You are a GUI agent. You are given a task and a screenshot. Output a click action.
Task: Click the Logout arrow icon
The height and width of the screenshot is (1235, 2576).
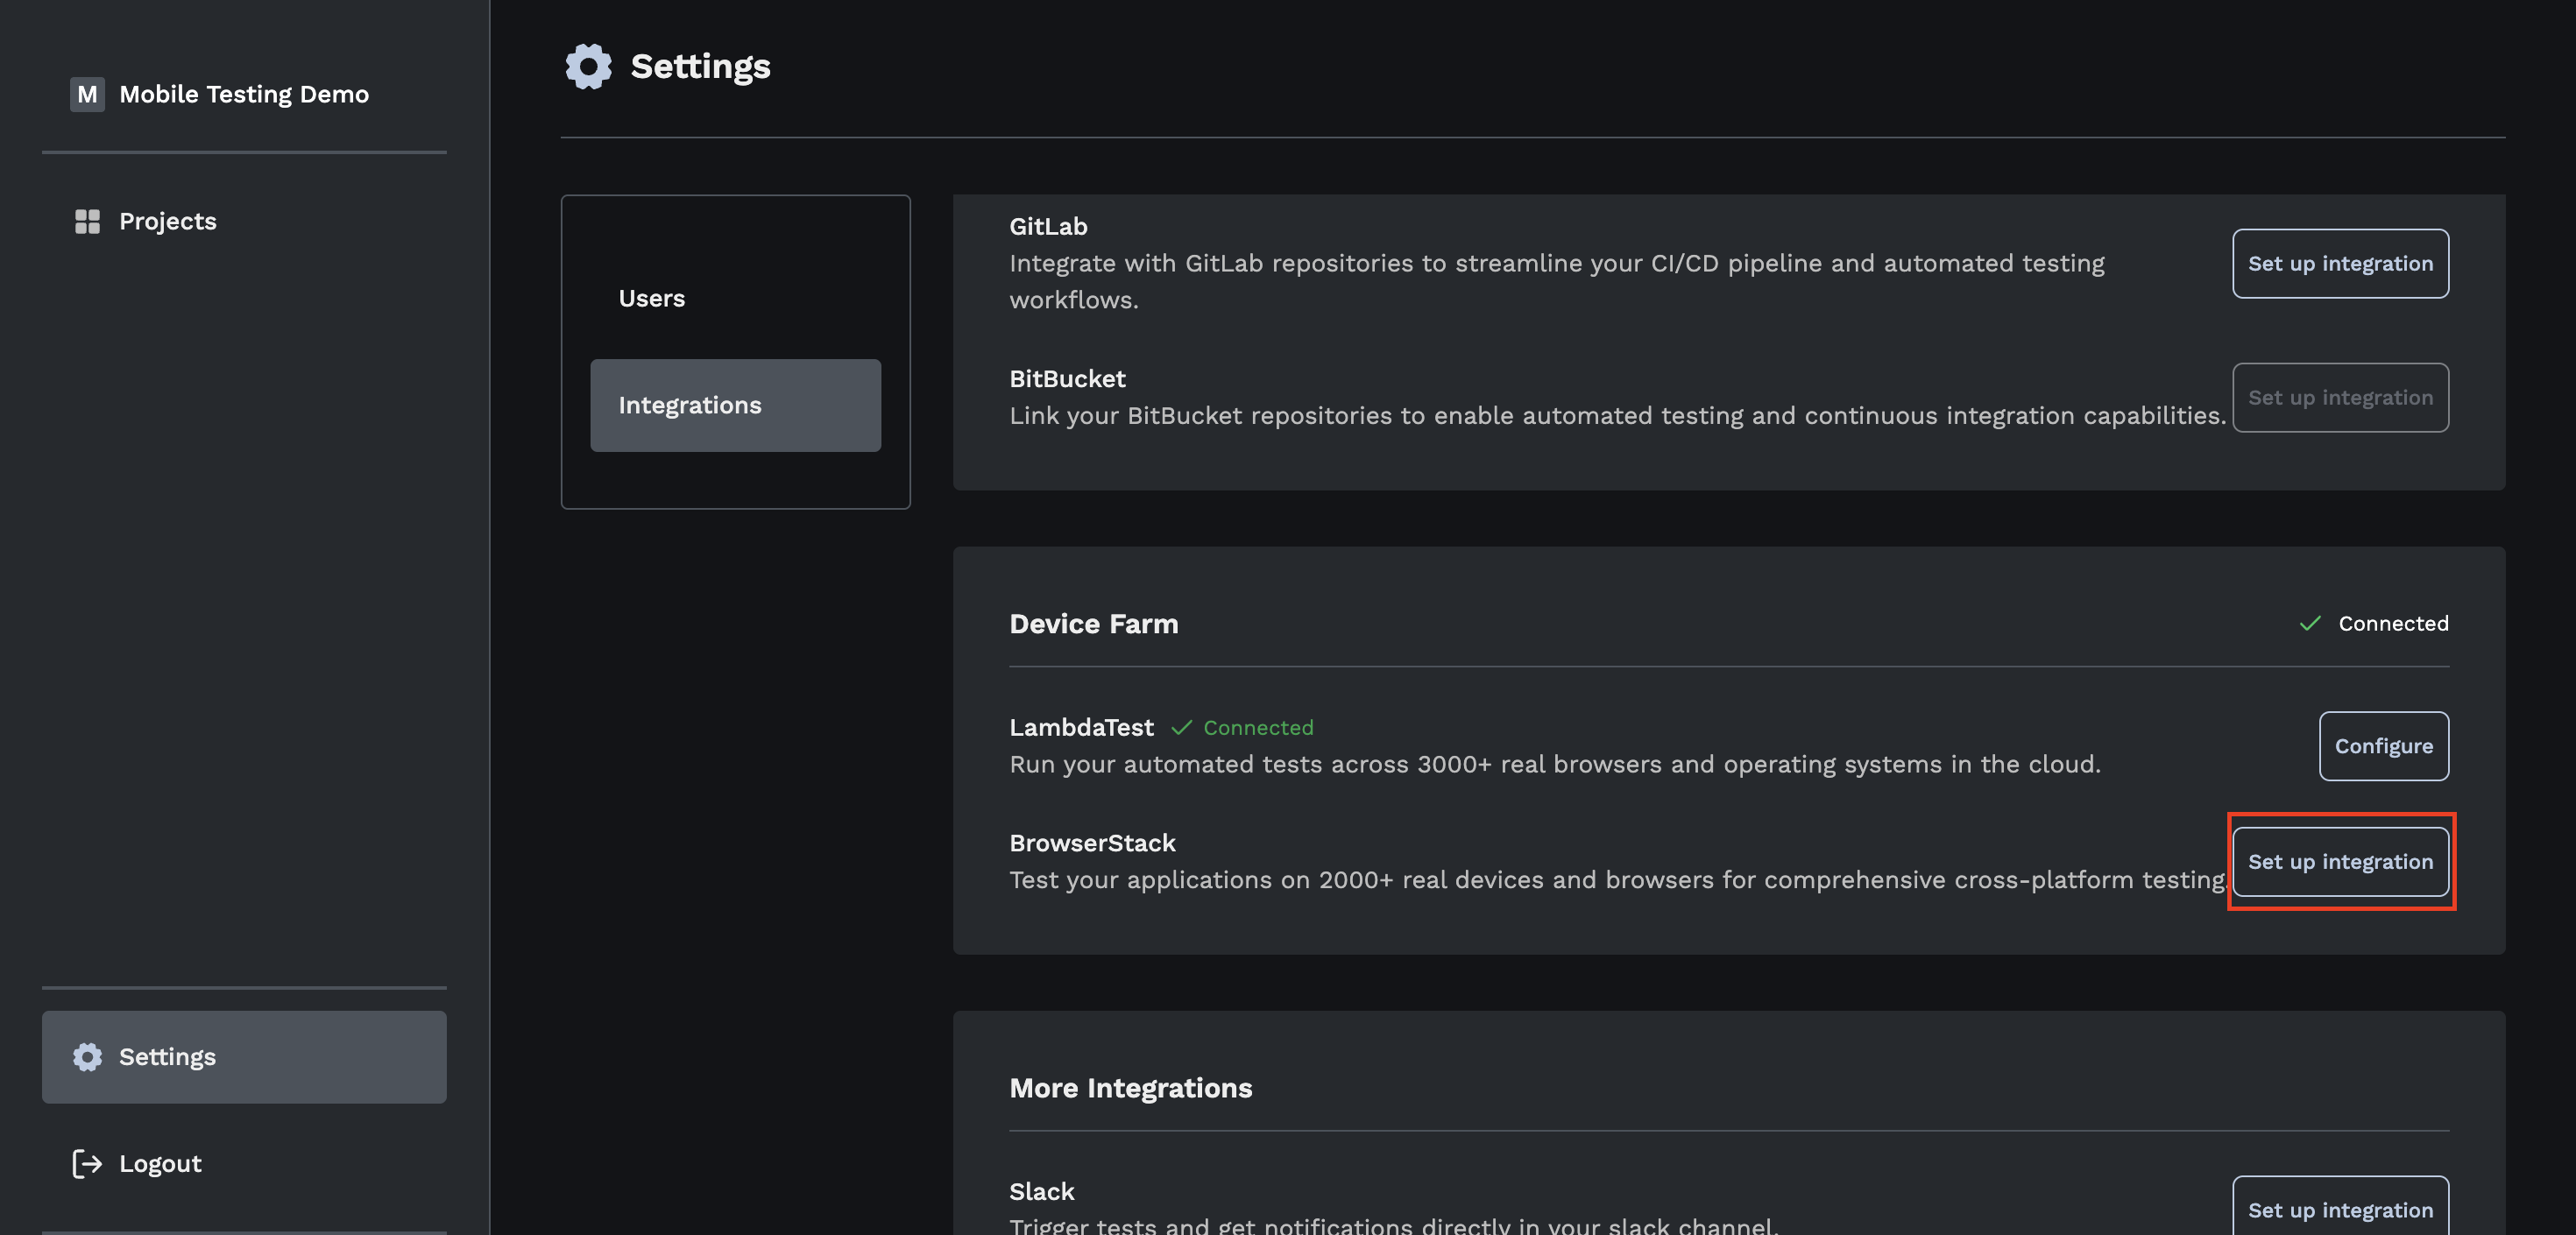87,1163
